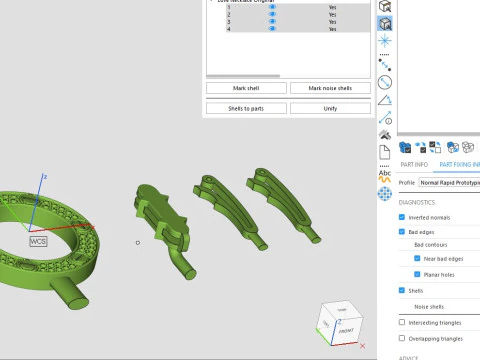Screen dimensions: 480x360
Task: Open the Profile dropdown Normal Rapid Prototyping
Action: (449, 183)
